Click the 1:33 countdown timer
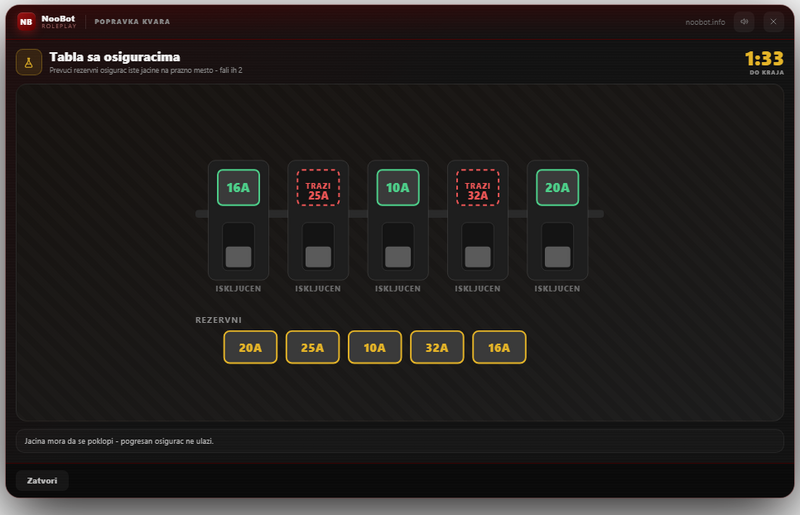This screenshot has width=800, height=515. point(764,59)
